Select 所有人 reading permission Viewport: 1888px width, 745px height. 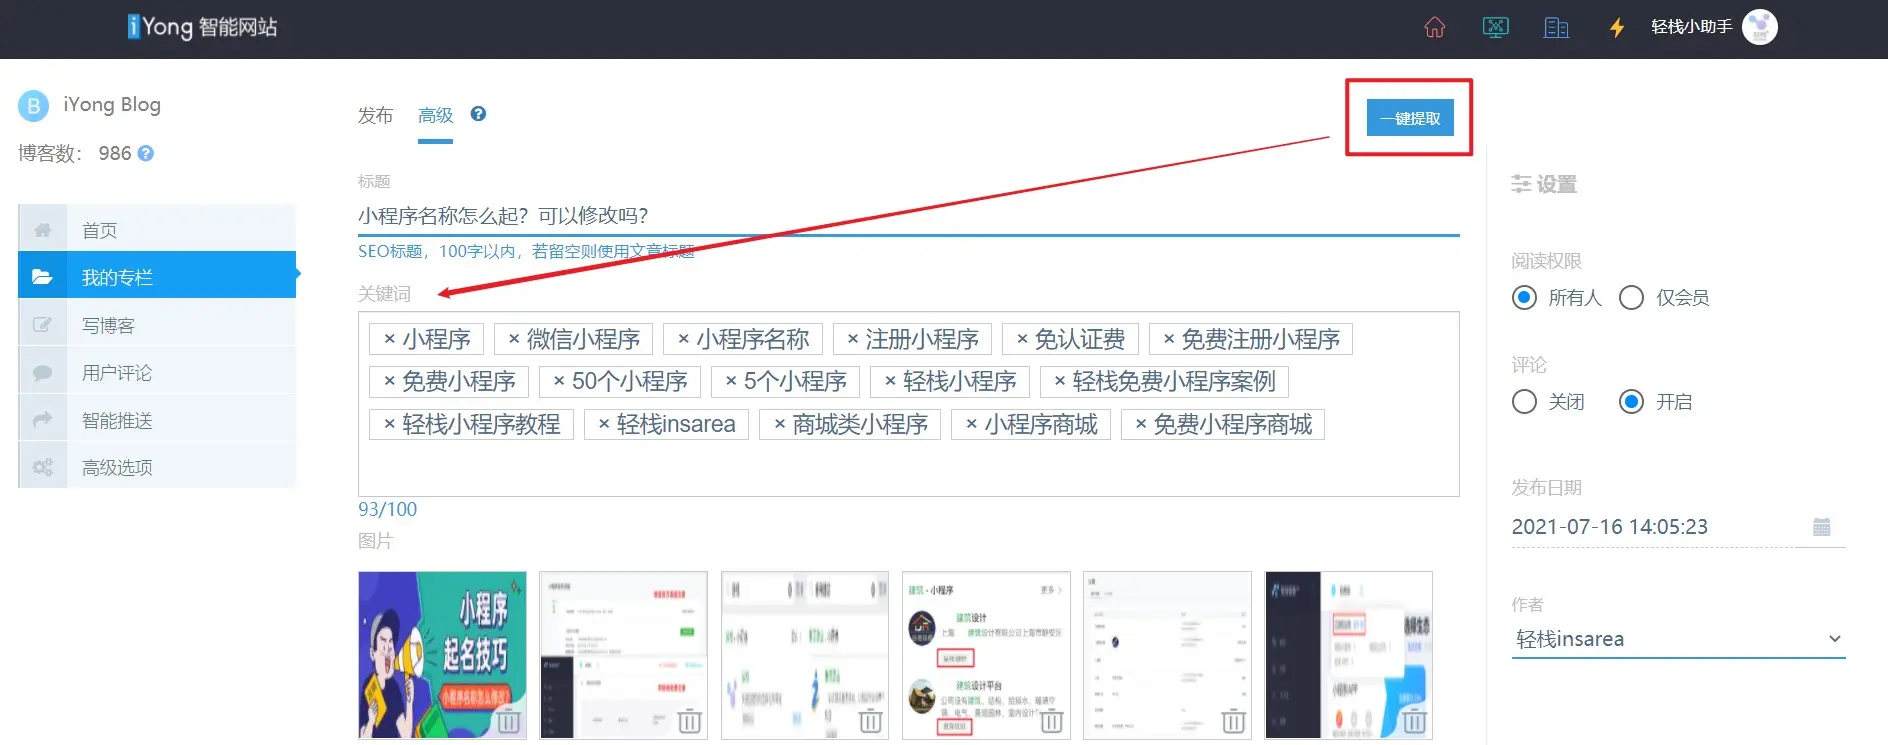(1524, 298)
